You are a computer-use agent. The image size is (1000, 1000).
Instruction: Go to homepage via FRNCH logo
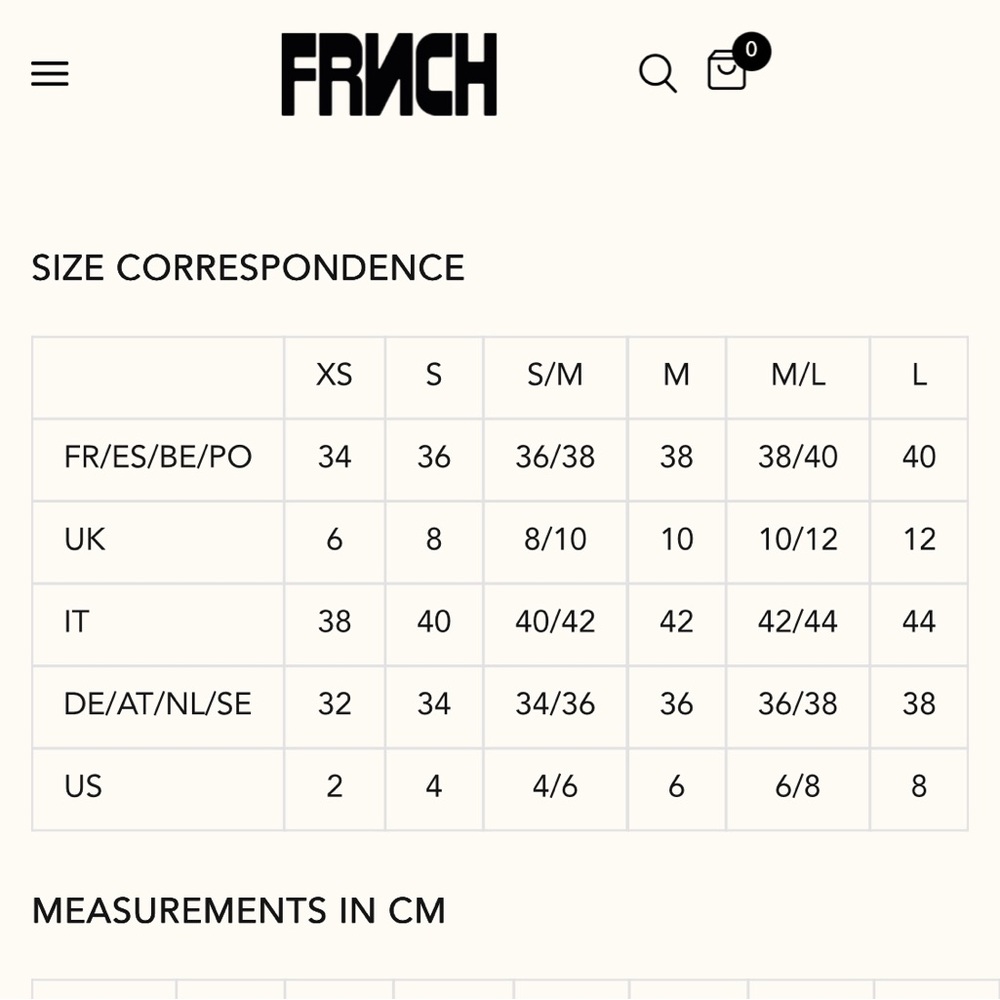click(389, 74)
